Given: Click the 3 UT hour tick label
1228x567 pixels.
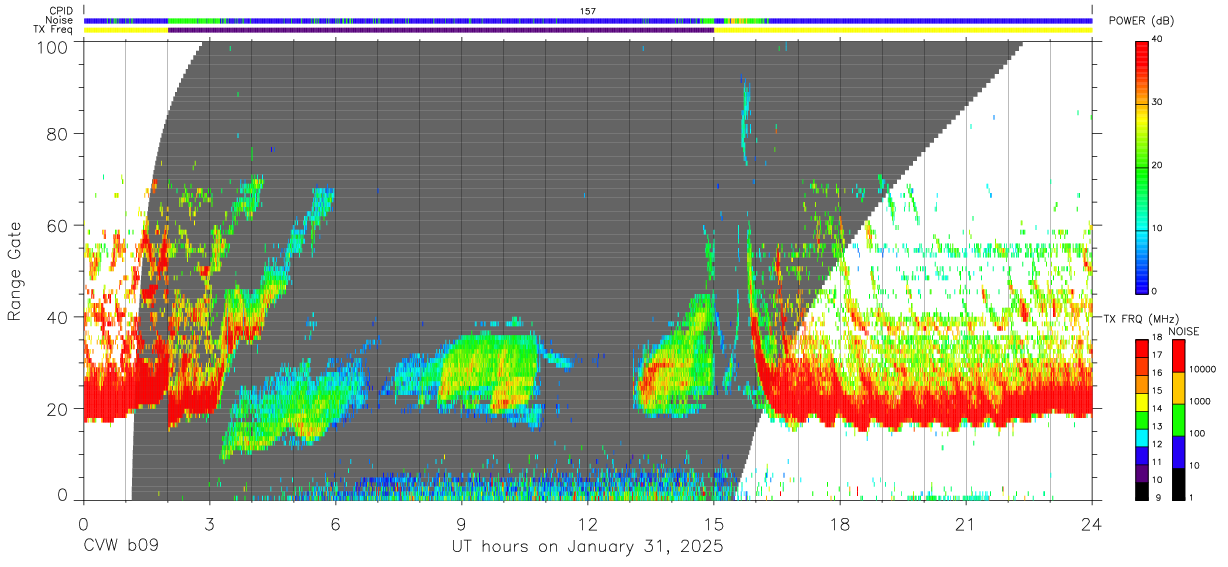Looking at the screenshot, I should tap(210, 524).
